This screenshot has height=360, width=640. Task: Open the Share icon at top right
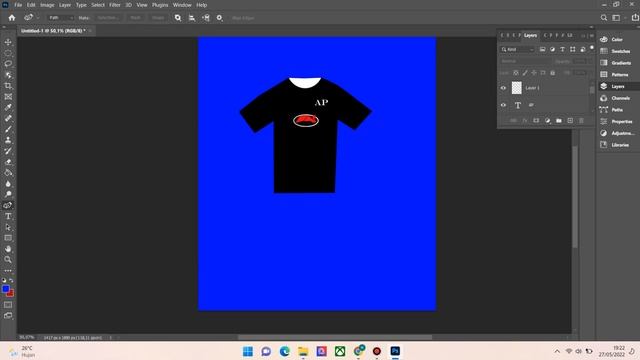(x=635, y=18)
